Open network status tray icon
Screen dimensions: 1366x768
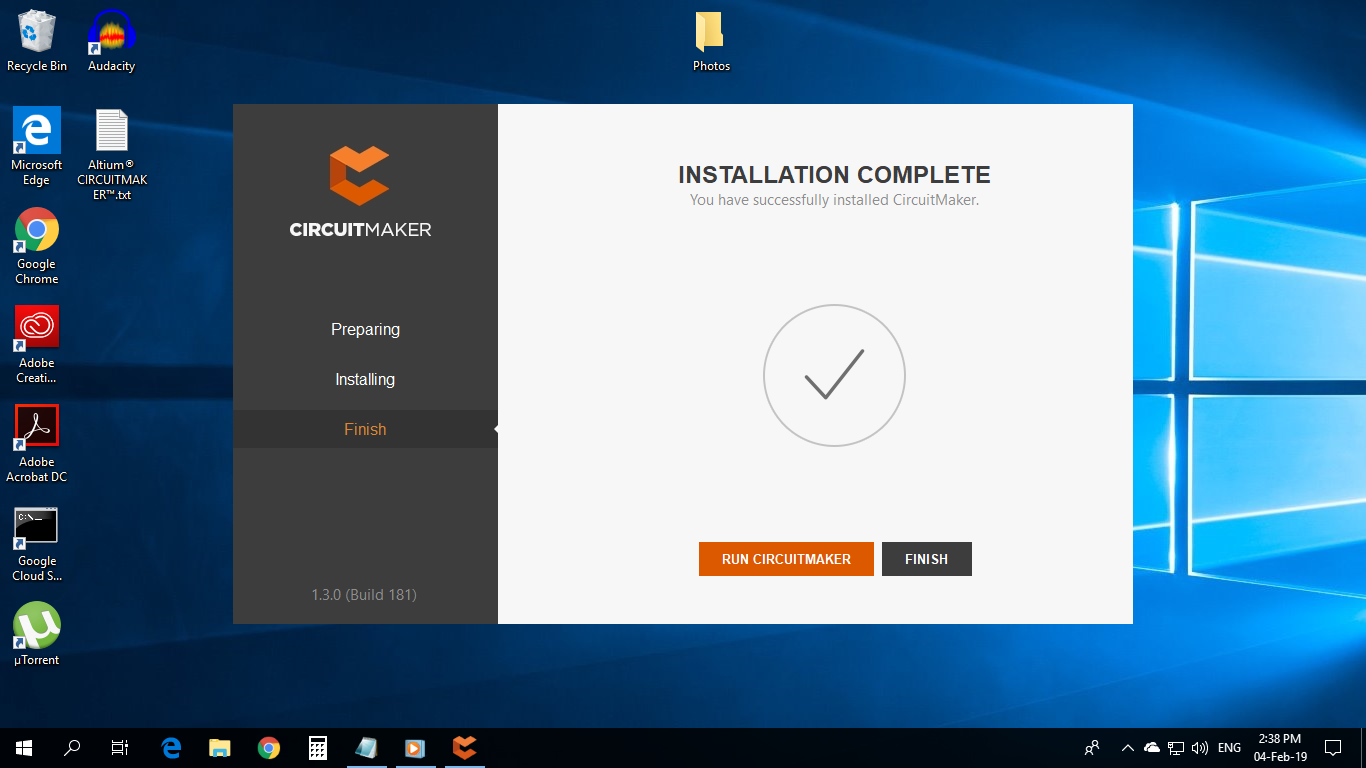click(1176, 748)
